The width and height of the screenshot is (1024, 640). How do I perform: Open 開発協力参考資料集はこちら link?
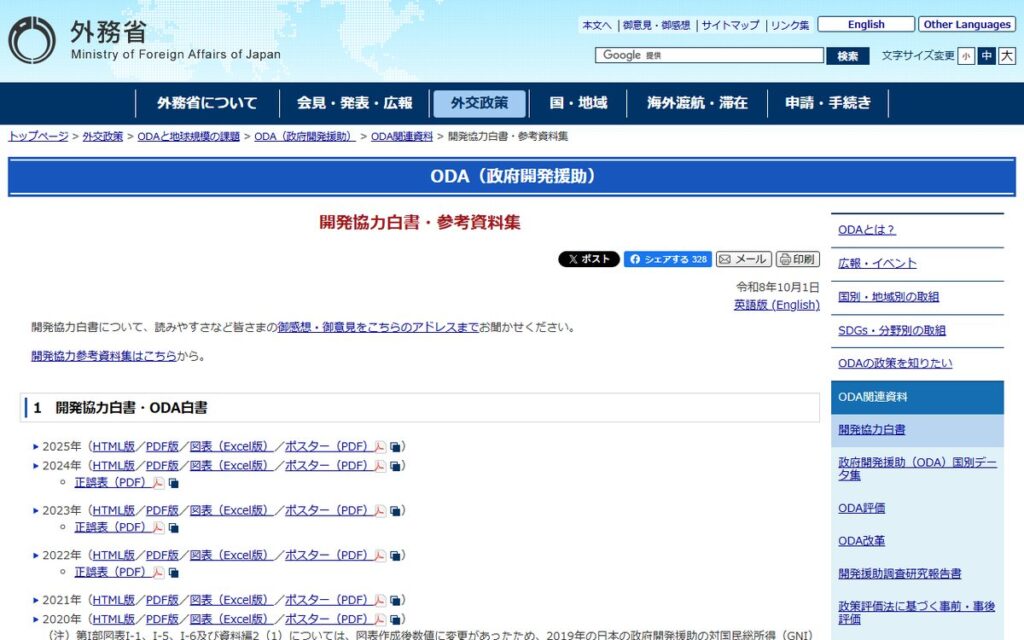[x=104, y=356]
